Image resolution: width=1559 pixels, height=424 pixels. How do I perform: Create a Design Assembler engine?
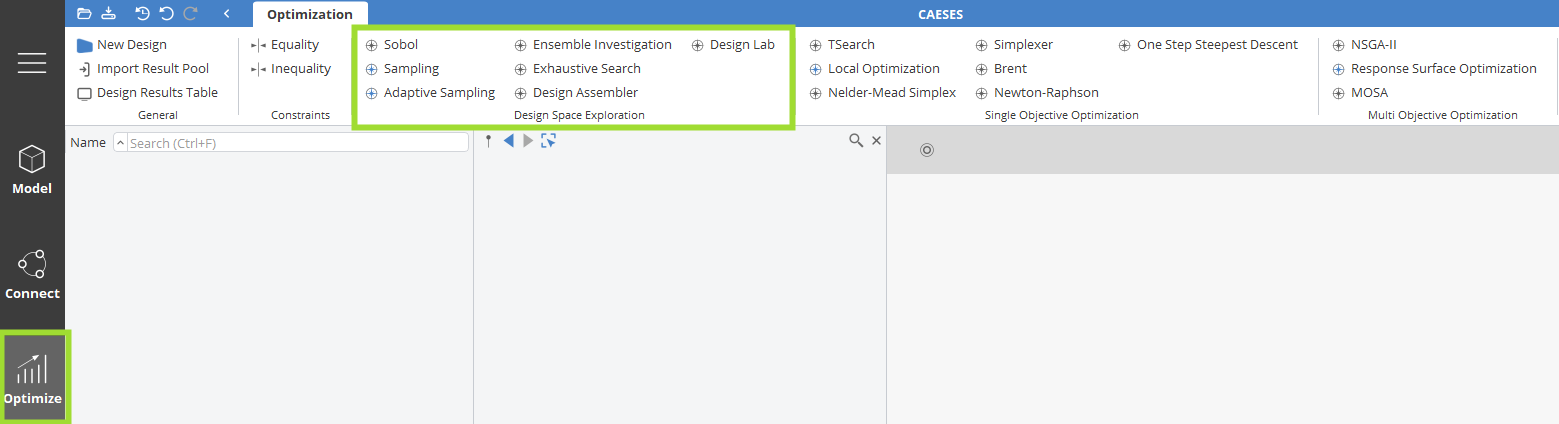(576, 93)
